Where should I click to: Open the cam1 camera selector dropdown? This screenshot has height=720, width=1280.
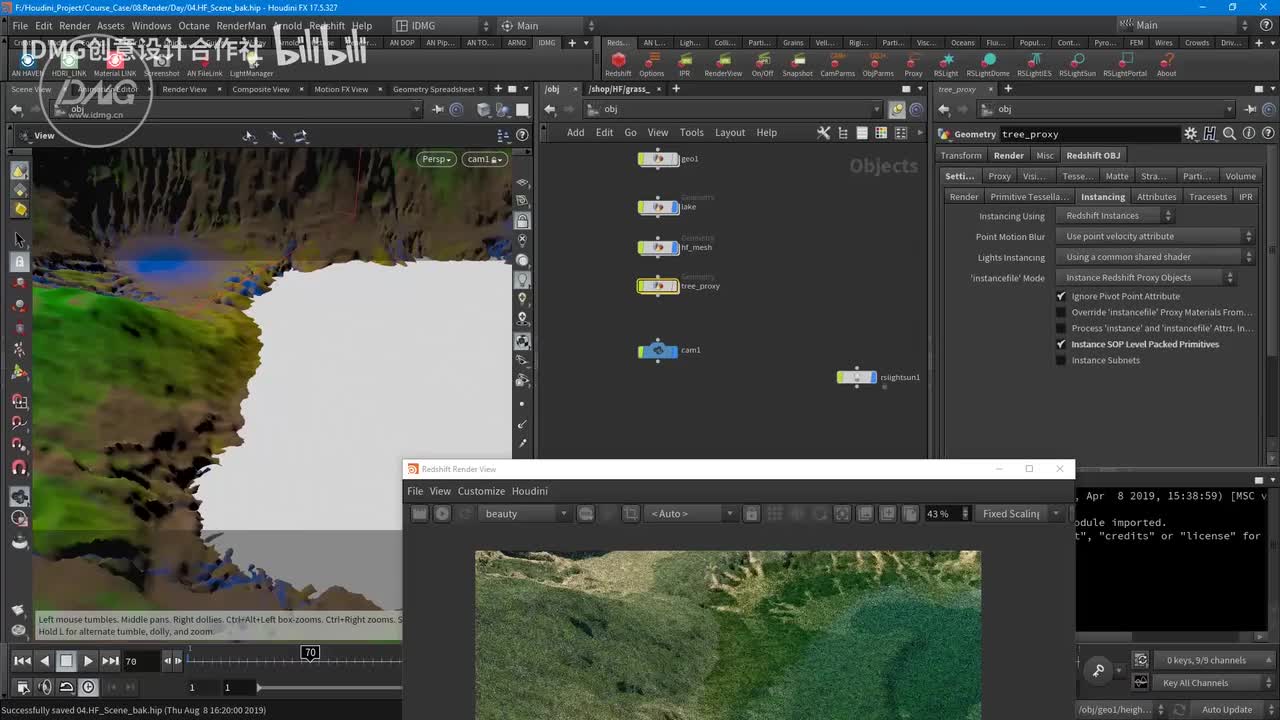click(x=486, y=159)
